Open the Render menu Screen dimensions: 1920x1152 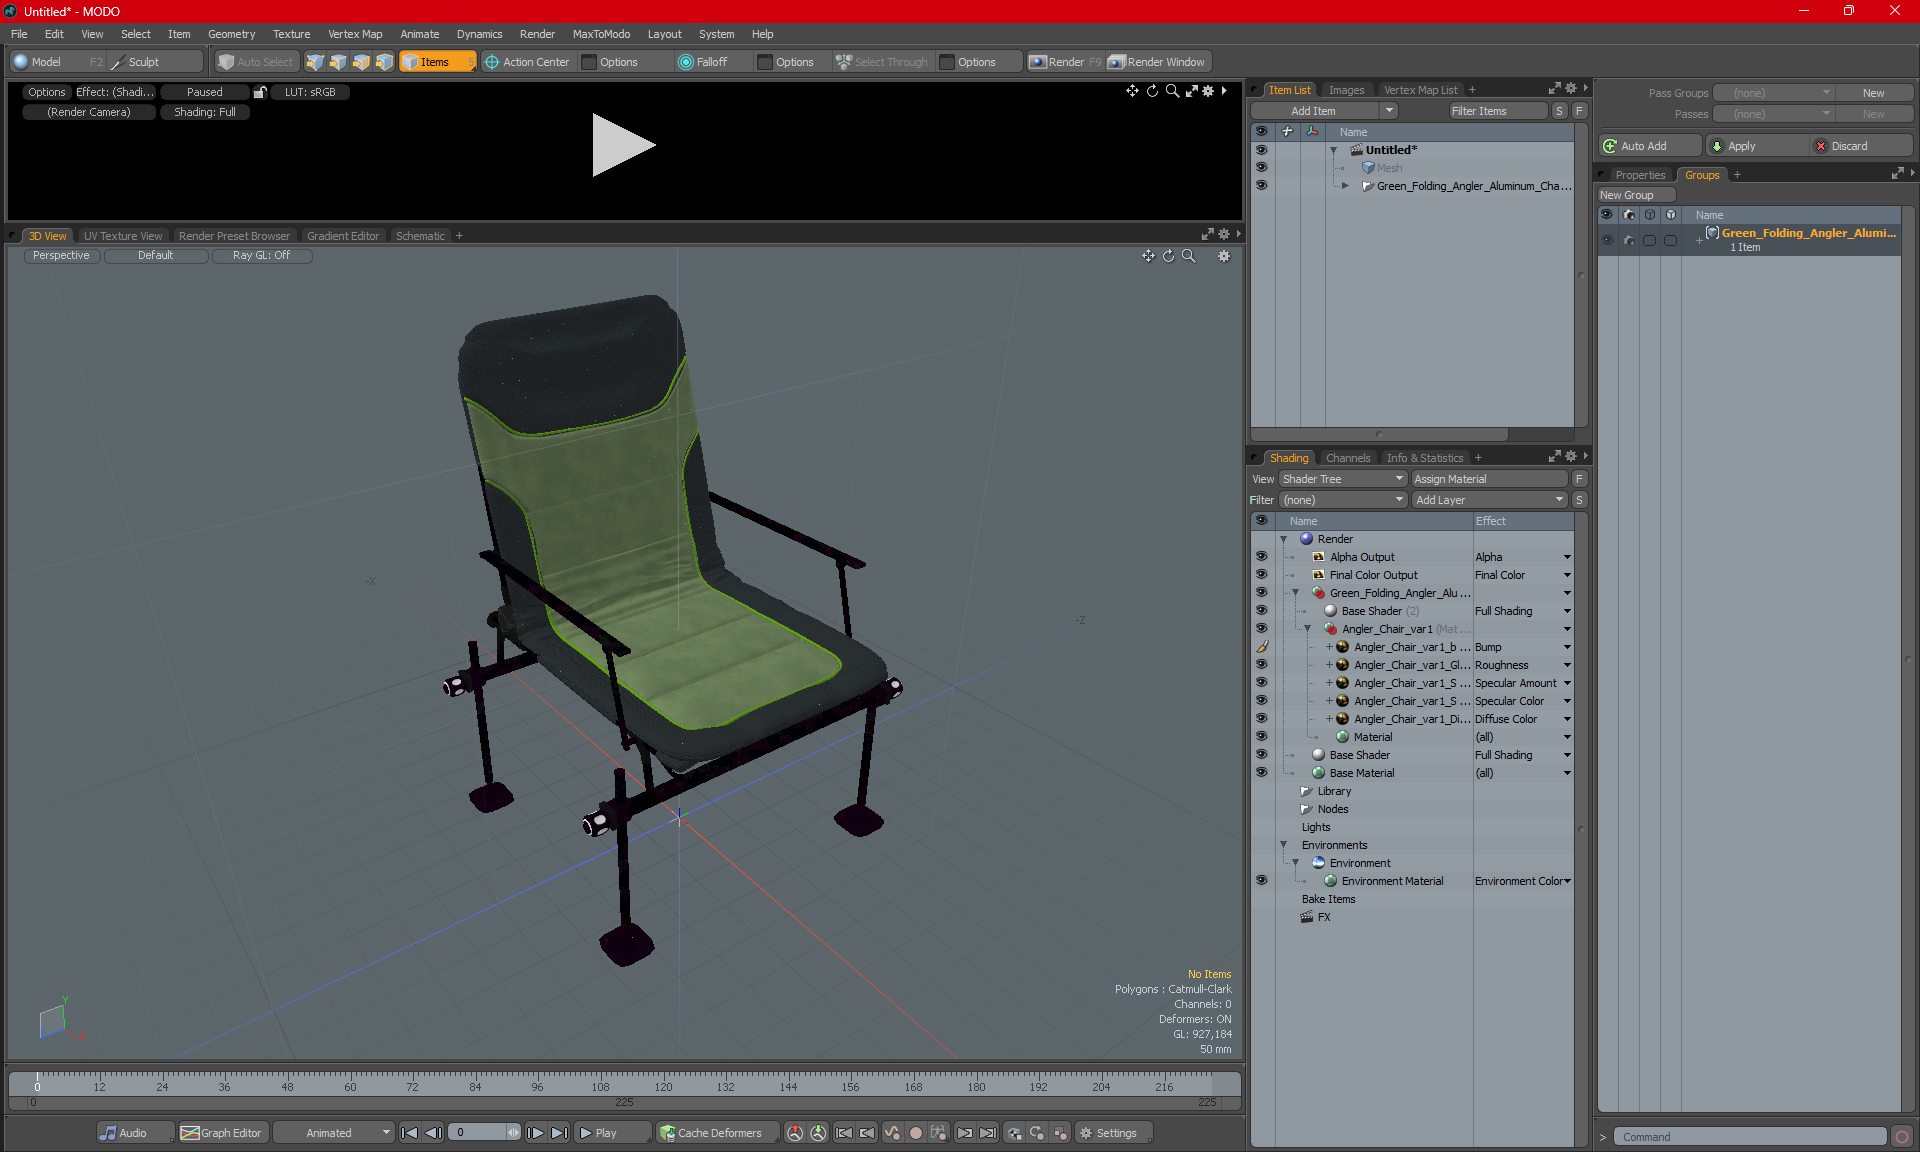(x=537, y=34)
